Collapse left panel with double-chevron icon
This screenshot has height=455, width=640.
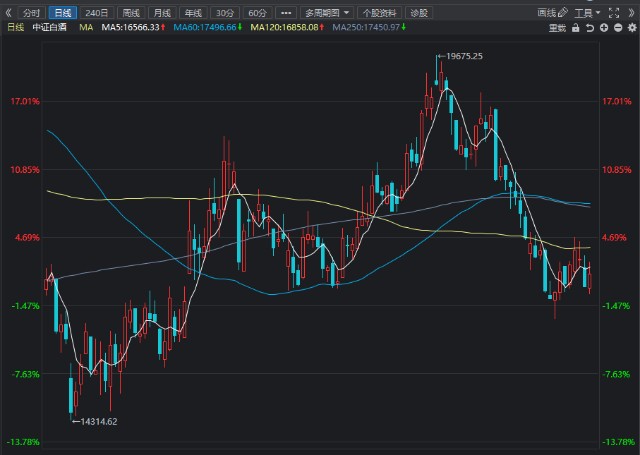click(x=9, y=13)
